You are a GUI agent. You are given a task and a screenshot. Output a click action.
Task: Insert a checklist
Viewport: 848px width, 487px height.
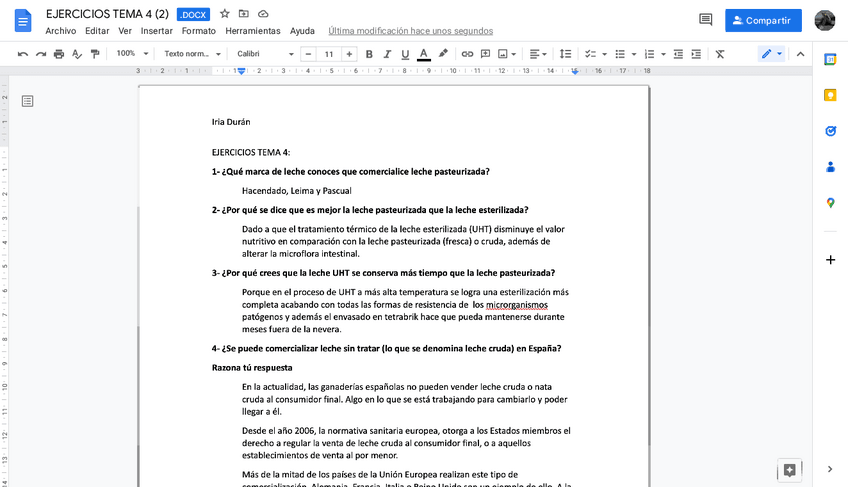point(591,54)
